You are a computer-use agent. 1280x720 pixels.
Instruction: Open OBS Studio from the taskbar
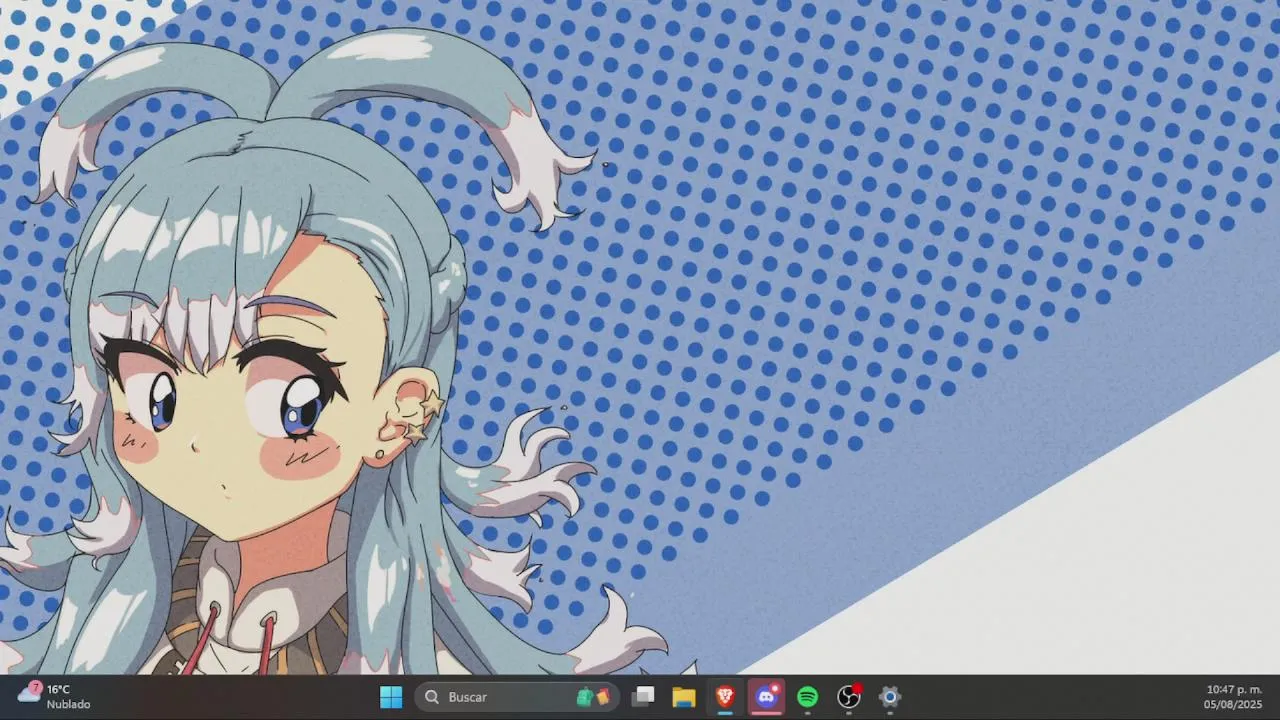pos(849,697)
